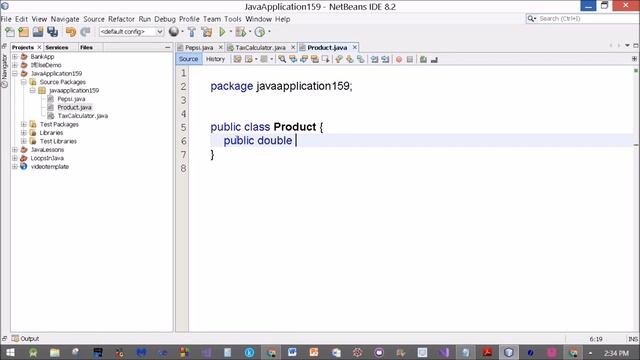Image resolution: width=640 pixels, height=360 pixels.
Task: Run project with the green play icon
Action: 222,32
